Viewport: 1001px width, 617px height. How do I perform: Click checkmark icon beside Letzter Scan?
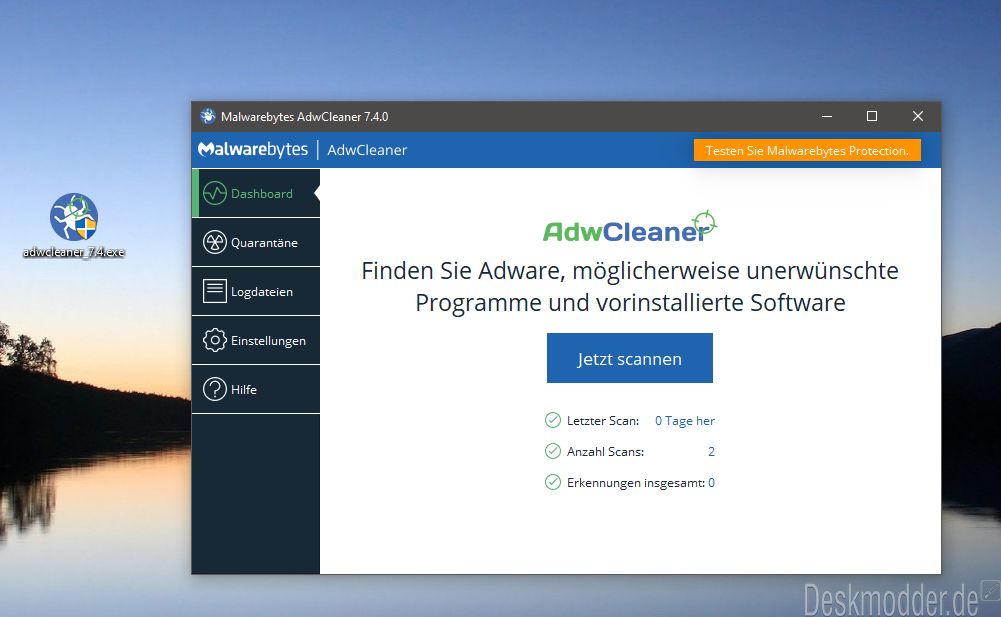click(x=553, y=420)
